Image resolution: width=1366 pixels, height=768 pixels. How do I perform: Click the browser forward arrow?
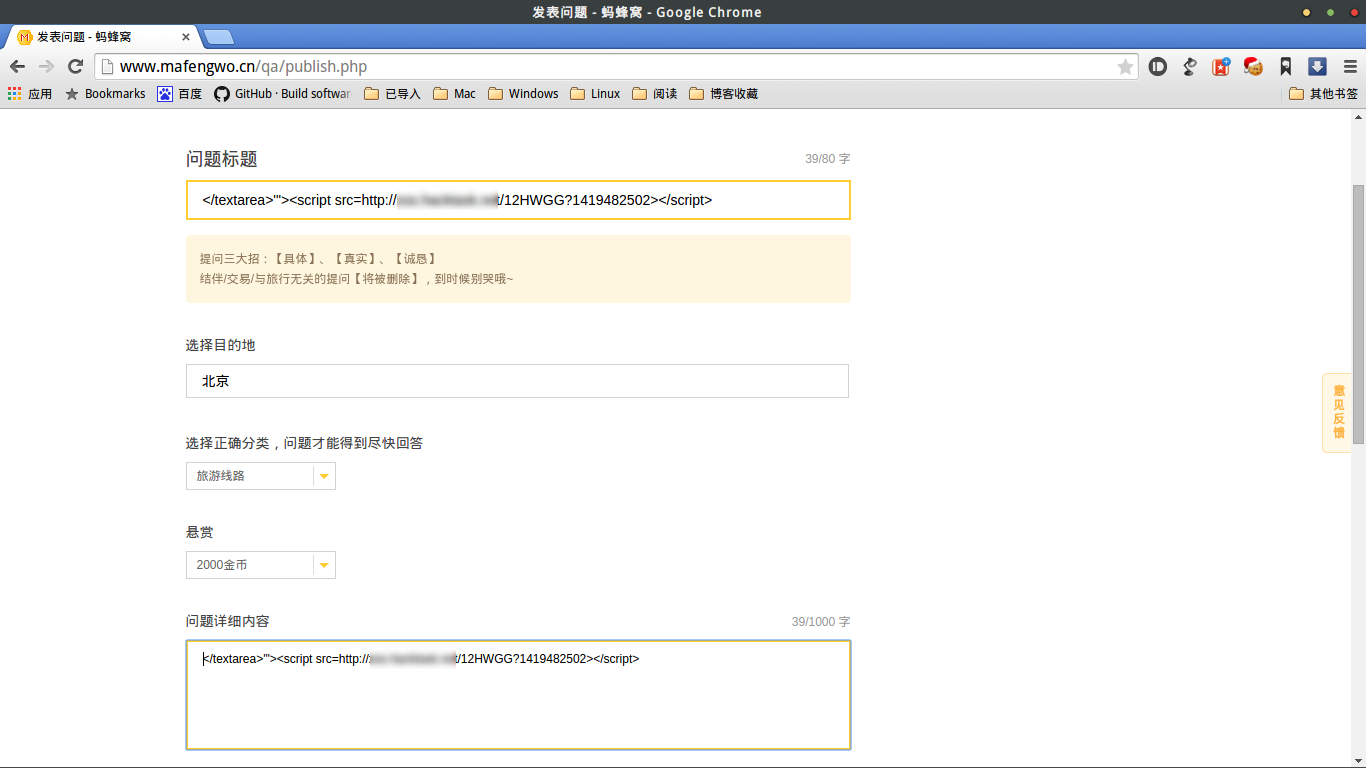click(46, 67)
